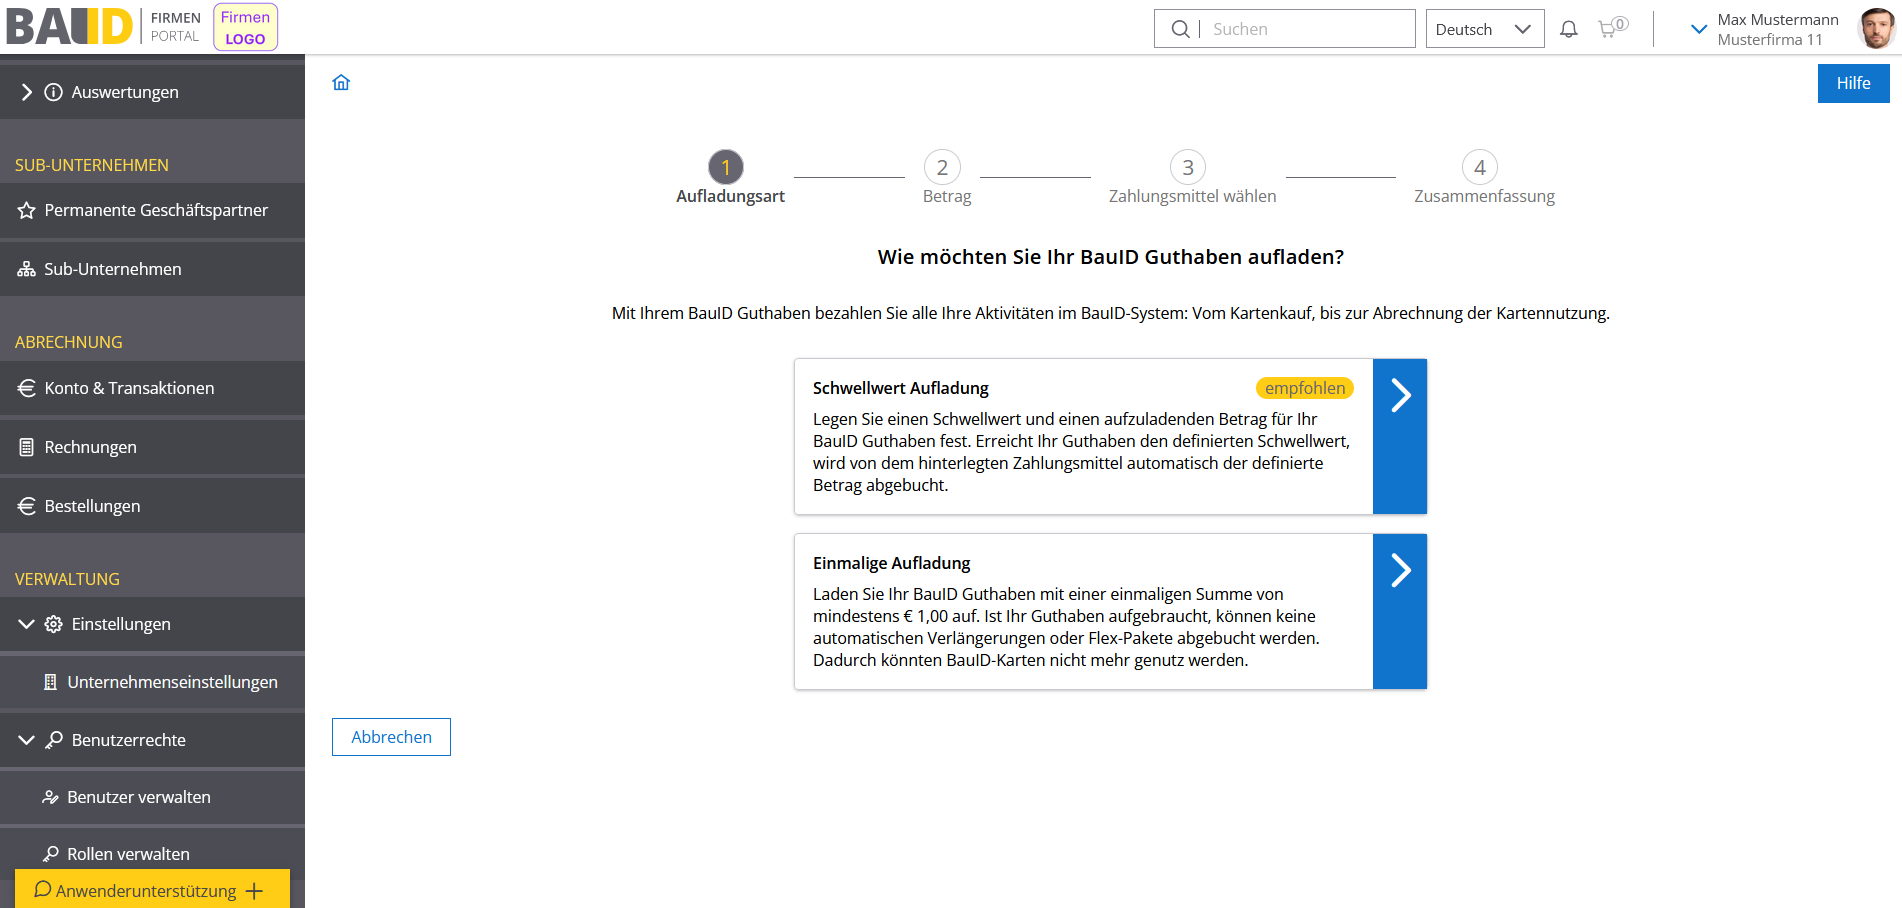Expand the Auswertungen menu chevron
Screen dimensions: 1902x908
[27, 92]
